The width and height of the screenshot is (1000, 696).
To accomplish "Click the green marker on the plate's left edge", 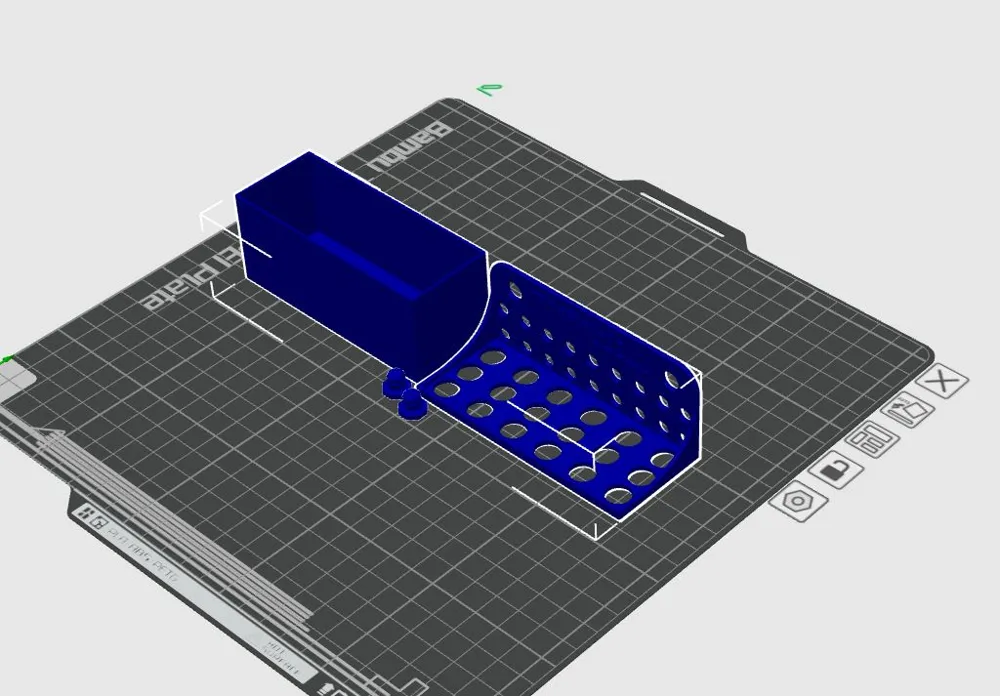I will [6, 358].
